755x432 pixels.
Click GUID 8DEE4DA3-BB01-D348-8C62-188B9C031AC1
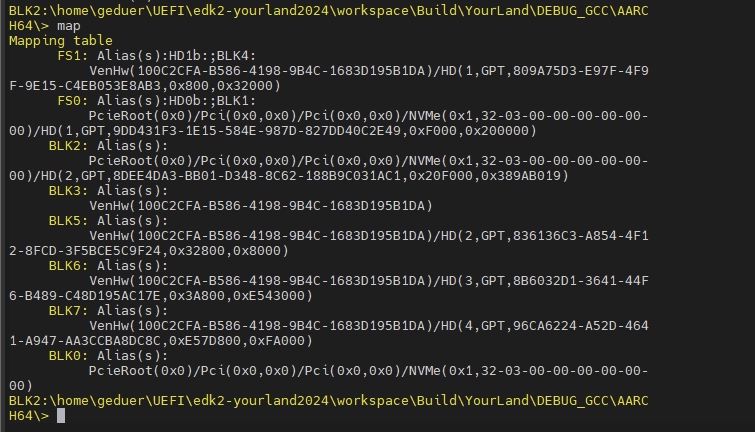[257, 176]
